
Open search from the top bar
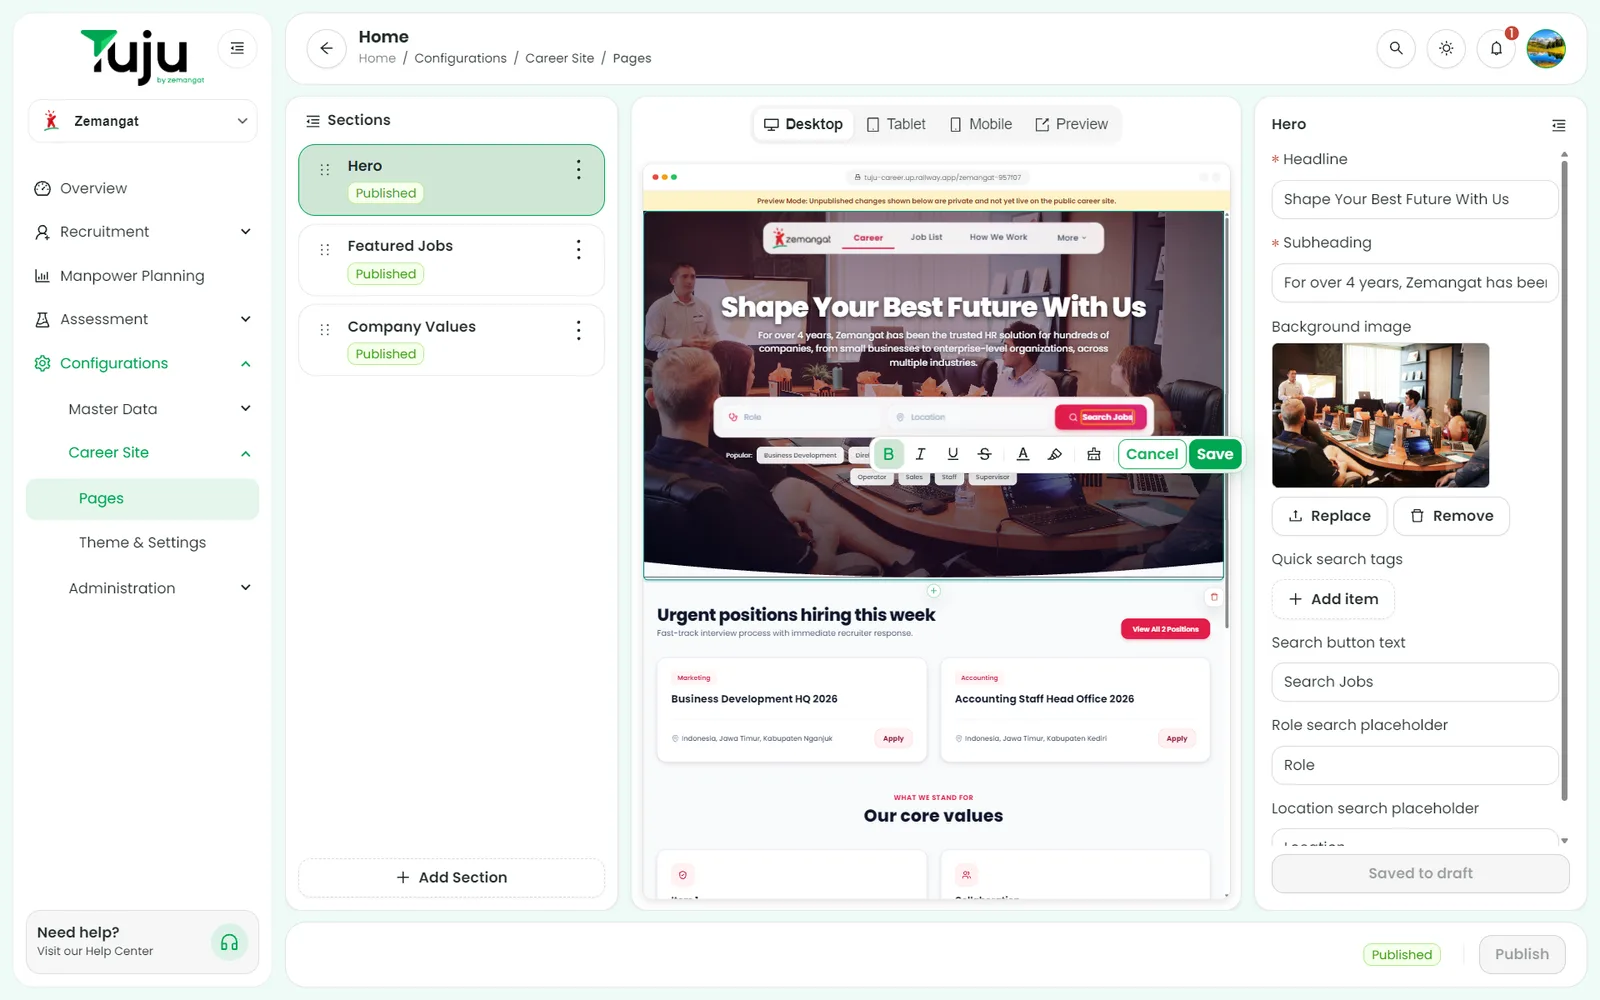1396,48
